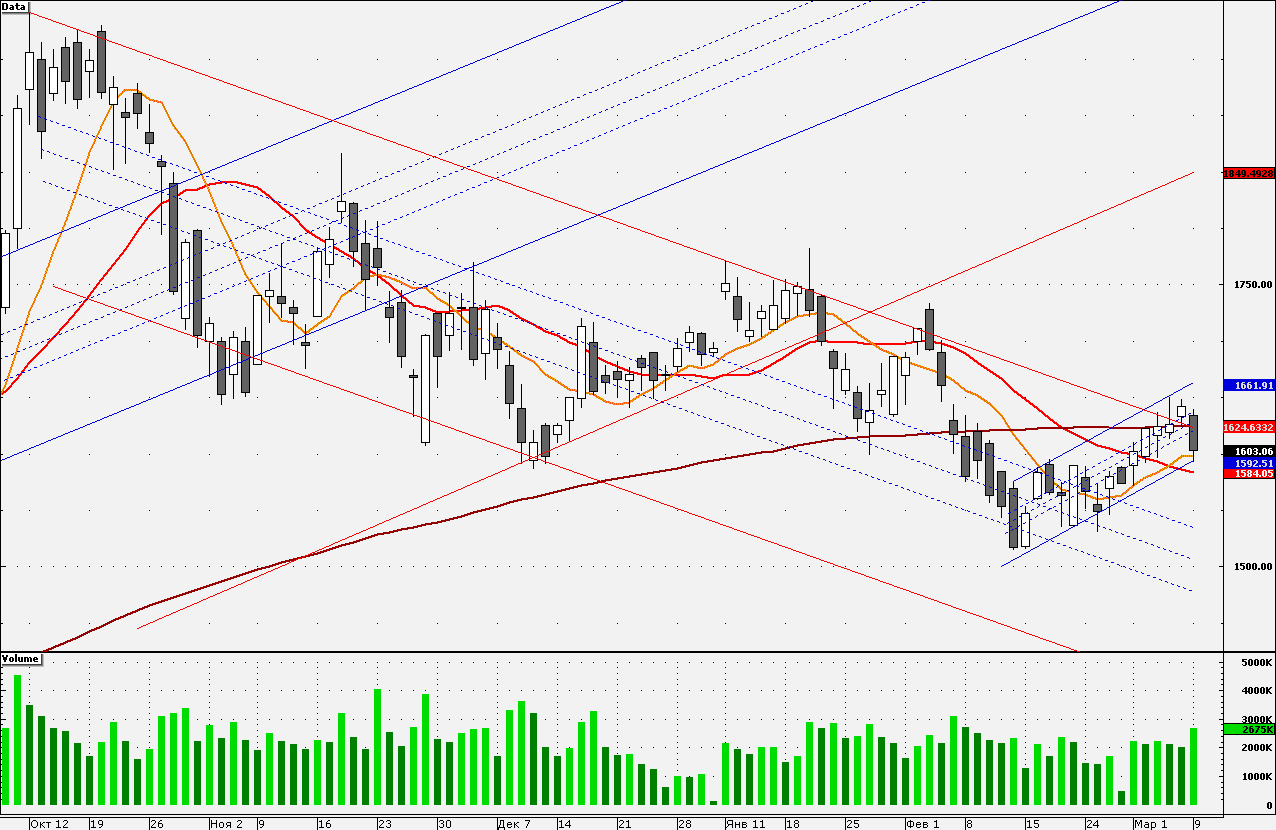Click the 2000K volume axis label
Screen dimensions: 1276x830
pos(1255,749)
